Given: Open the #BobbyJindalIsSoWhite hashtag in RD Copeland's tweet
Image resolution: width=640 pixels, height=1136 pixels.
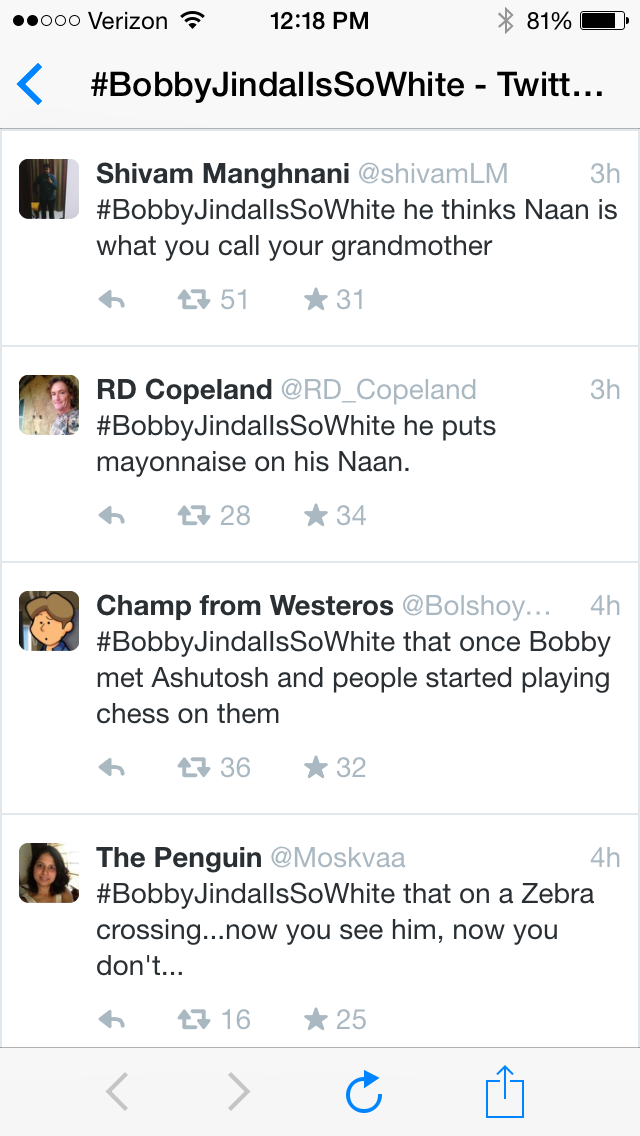Looking at the screenshot, I should pyautogui.click(x=245, y=426).
